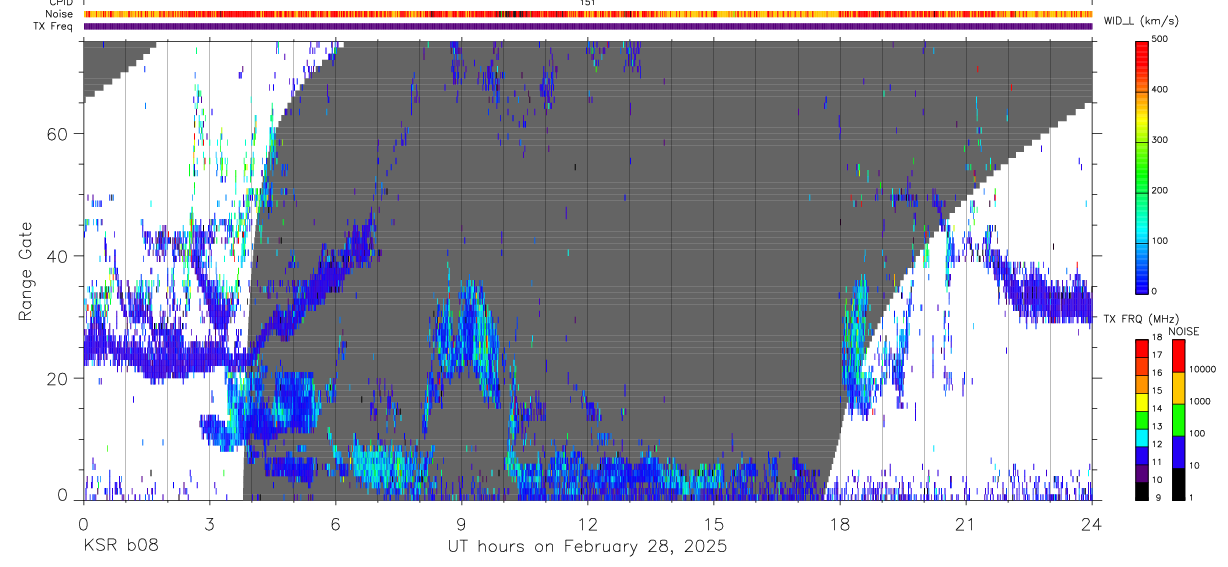Click the red top segment of the NOISE bar
This screenshot has width=1228, height=567.
1178,356
